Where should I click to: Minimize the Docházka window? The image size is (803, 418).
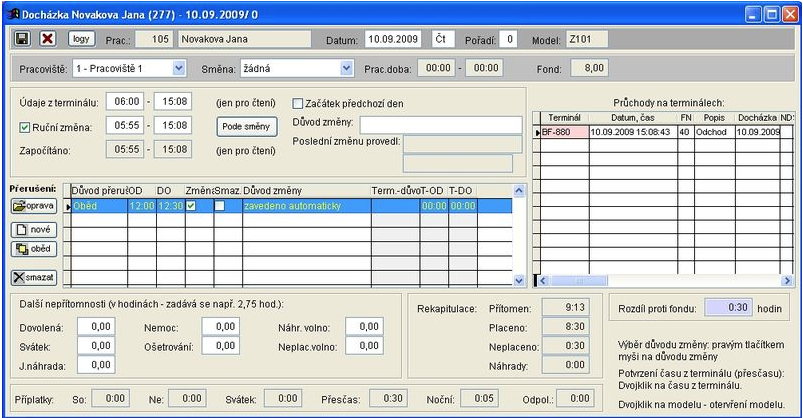[x=753, y=14]
